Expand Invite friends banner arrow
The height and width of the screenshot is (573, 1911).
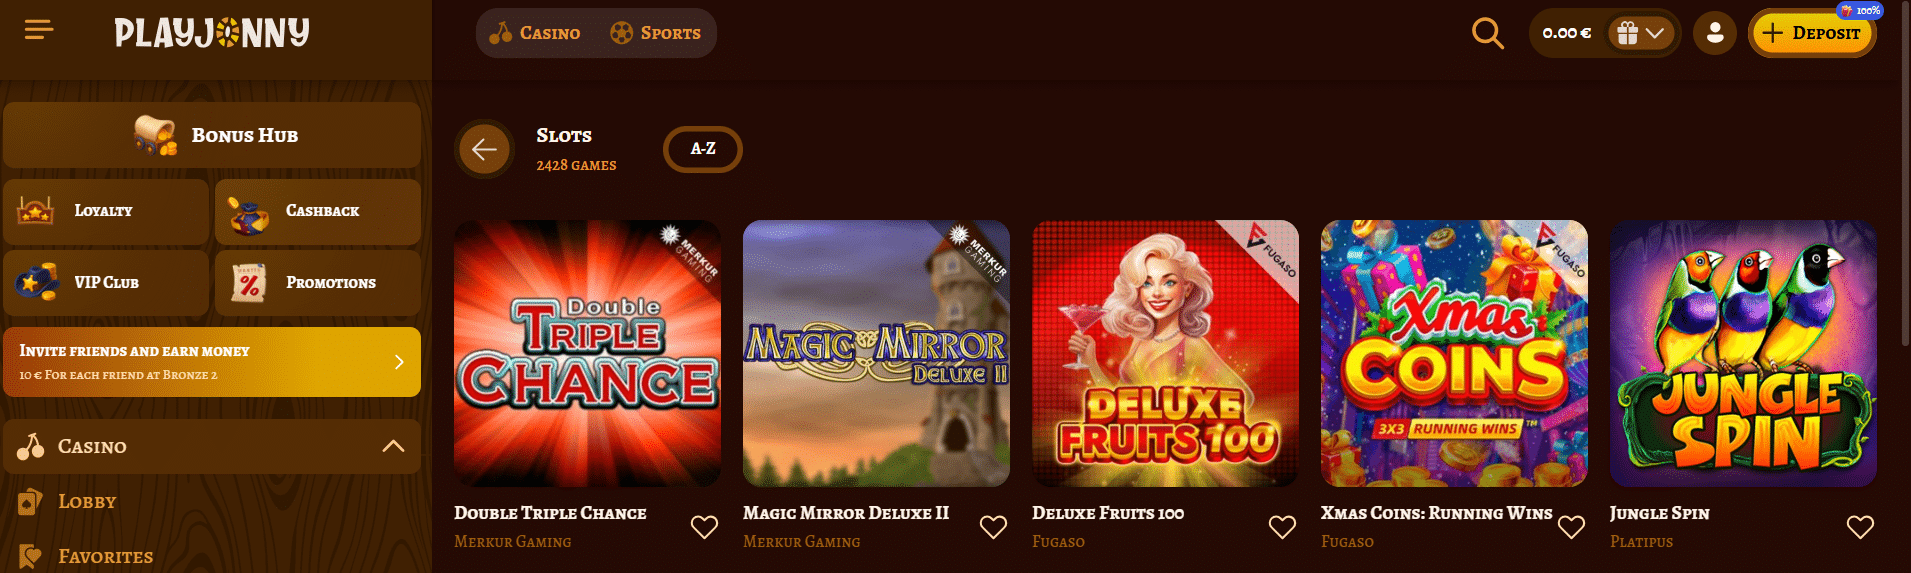(x=399, y=362)
